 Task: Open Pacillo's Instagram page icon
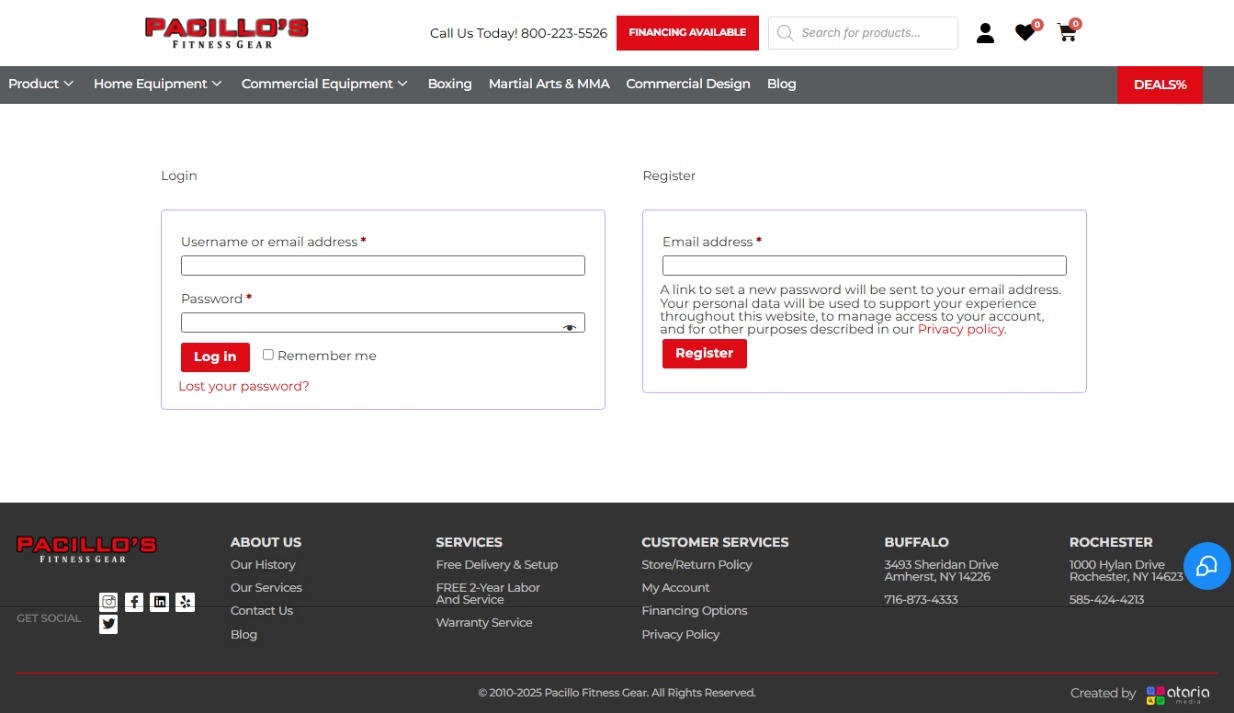(x=108, y=602)
